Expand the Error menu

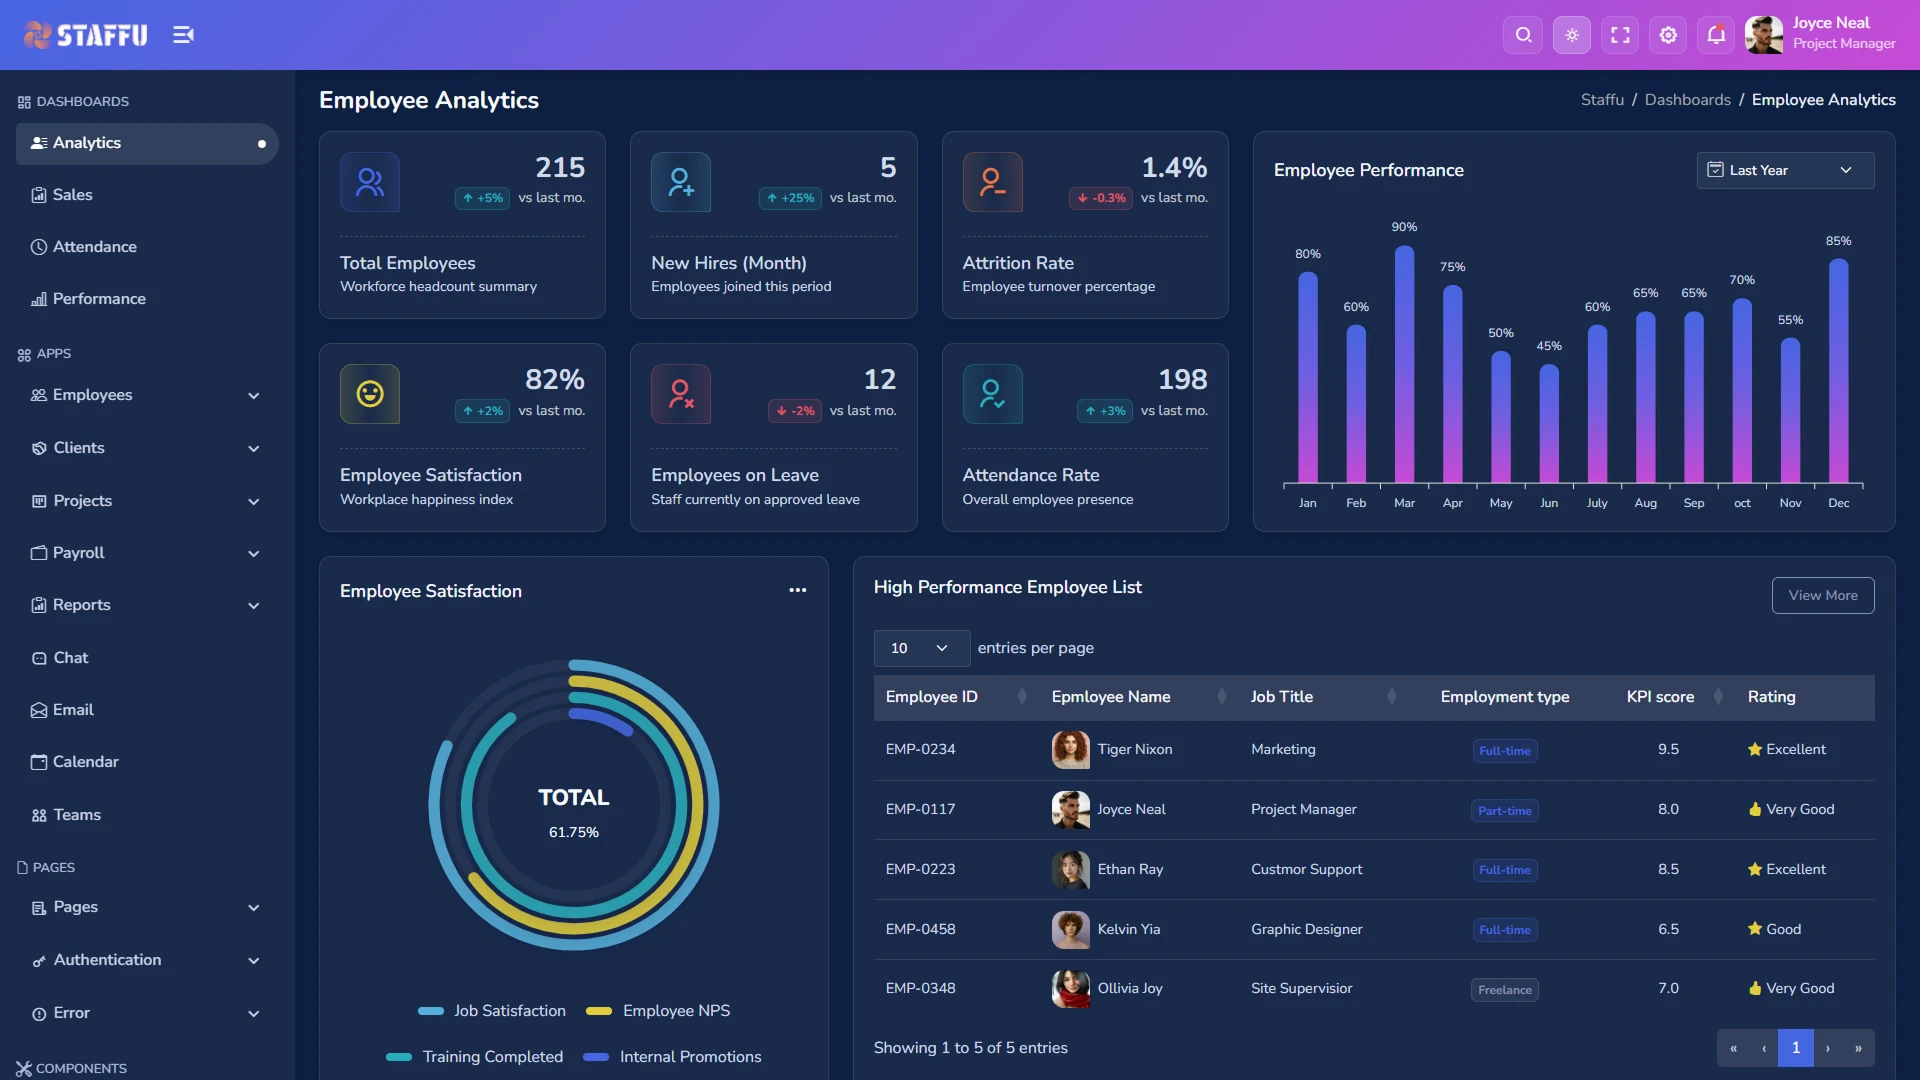coord(147,1013)
